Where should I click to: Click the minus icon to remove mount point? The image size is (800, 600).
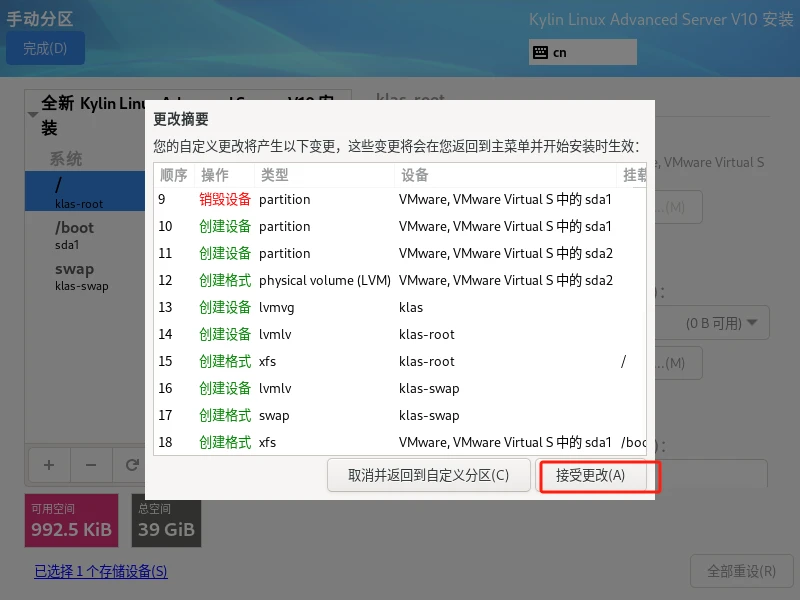tap(91, 465)
